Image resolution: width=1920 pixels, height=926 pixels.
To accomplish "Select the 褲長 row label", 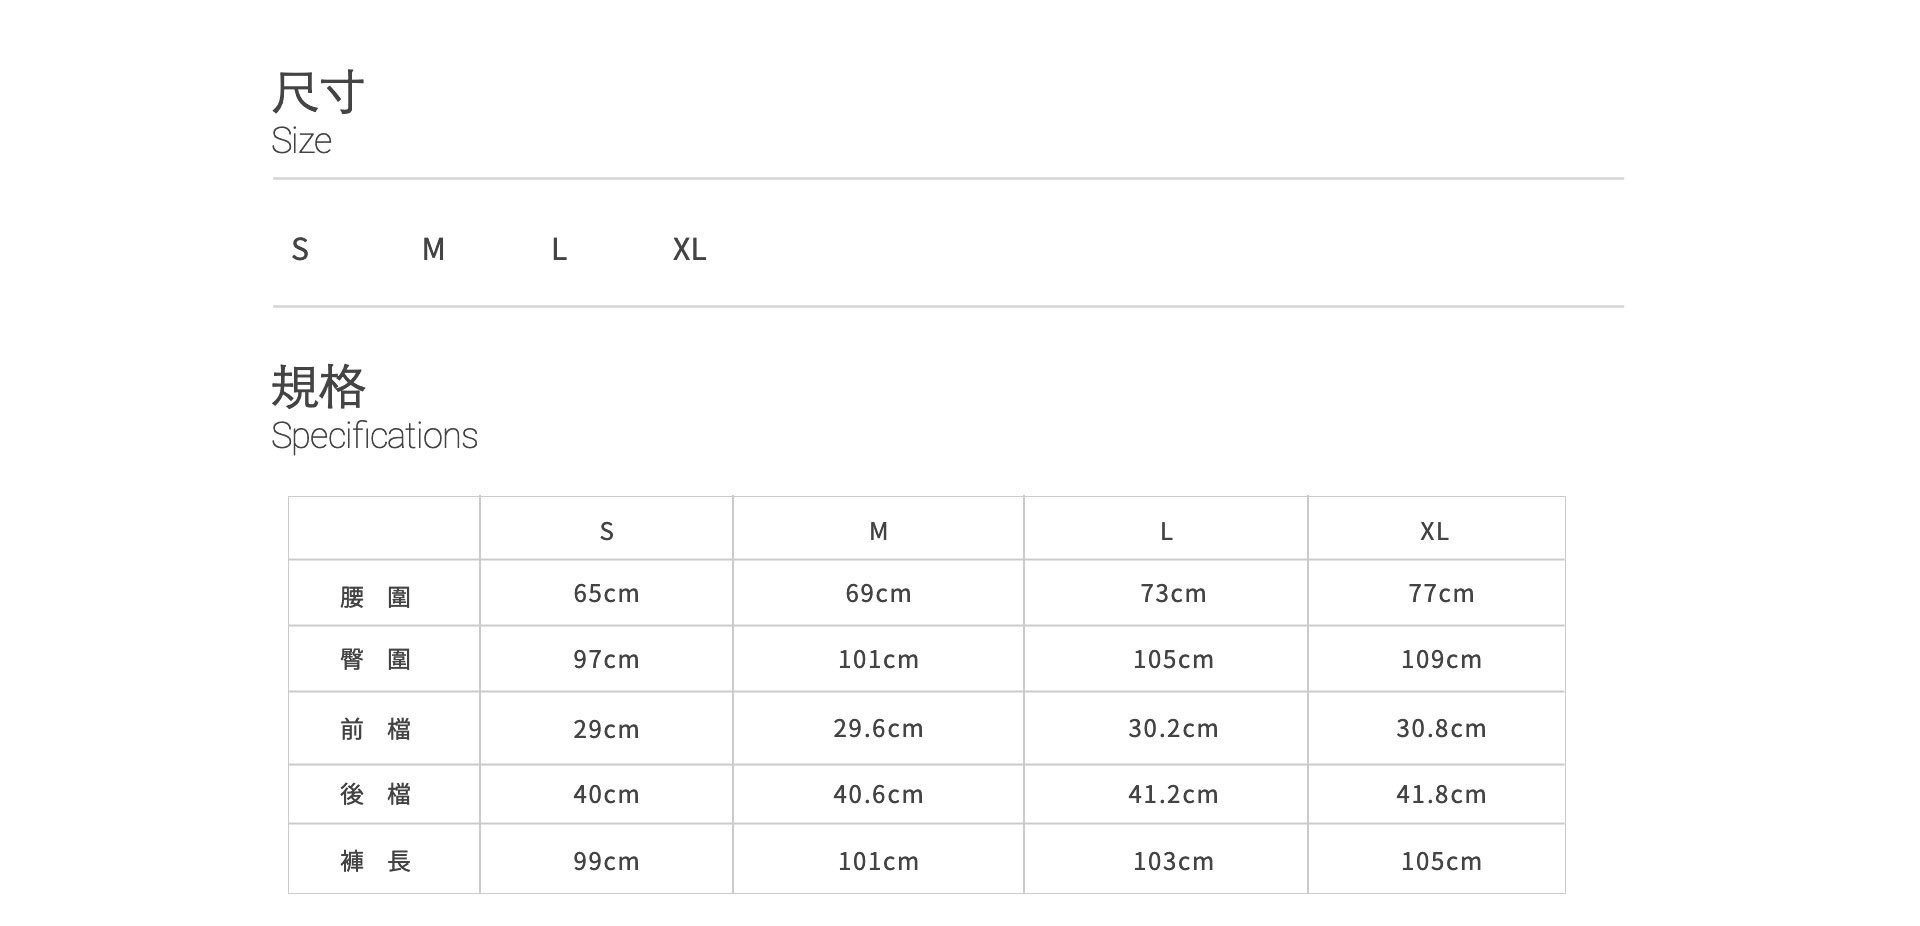I will [x=375, y=861].
